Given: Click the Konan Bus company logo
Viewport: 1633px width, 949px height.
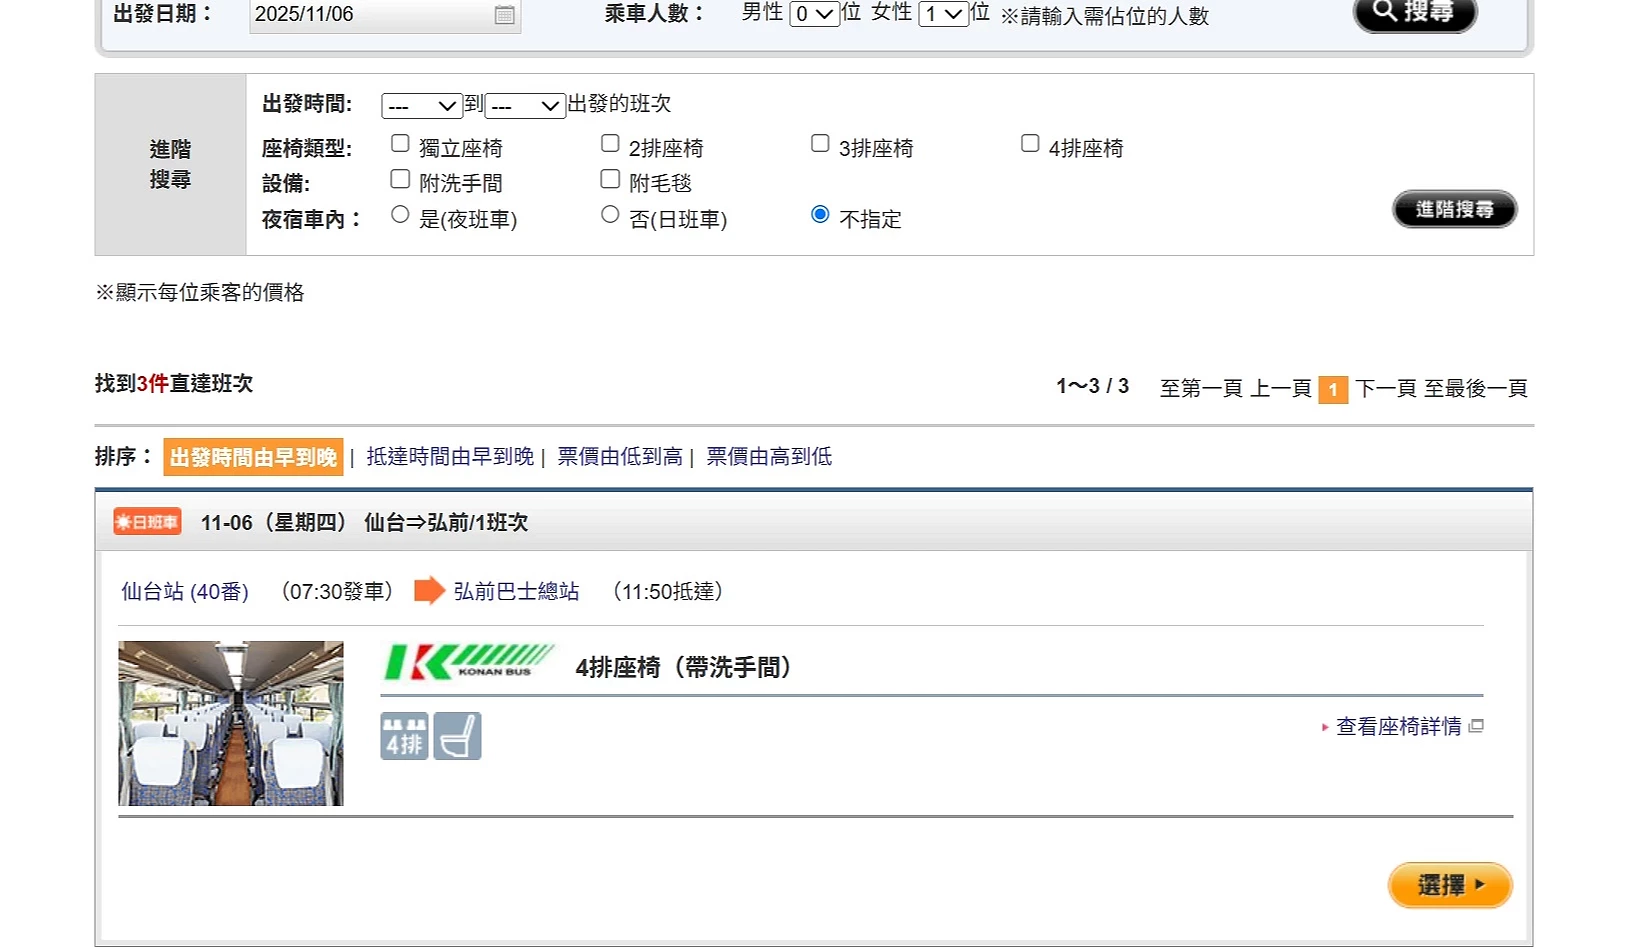Looking at the screenshot, I should [469, 662].
